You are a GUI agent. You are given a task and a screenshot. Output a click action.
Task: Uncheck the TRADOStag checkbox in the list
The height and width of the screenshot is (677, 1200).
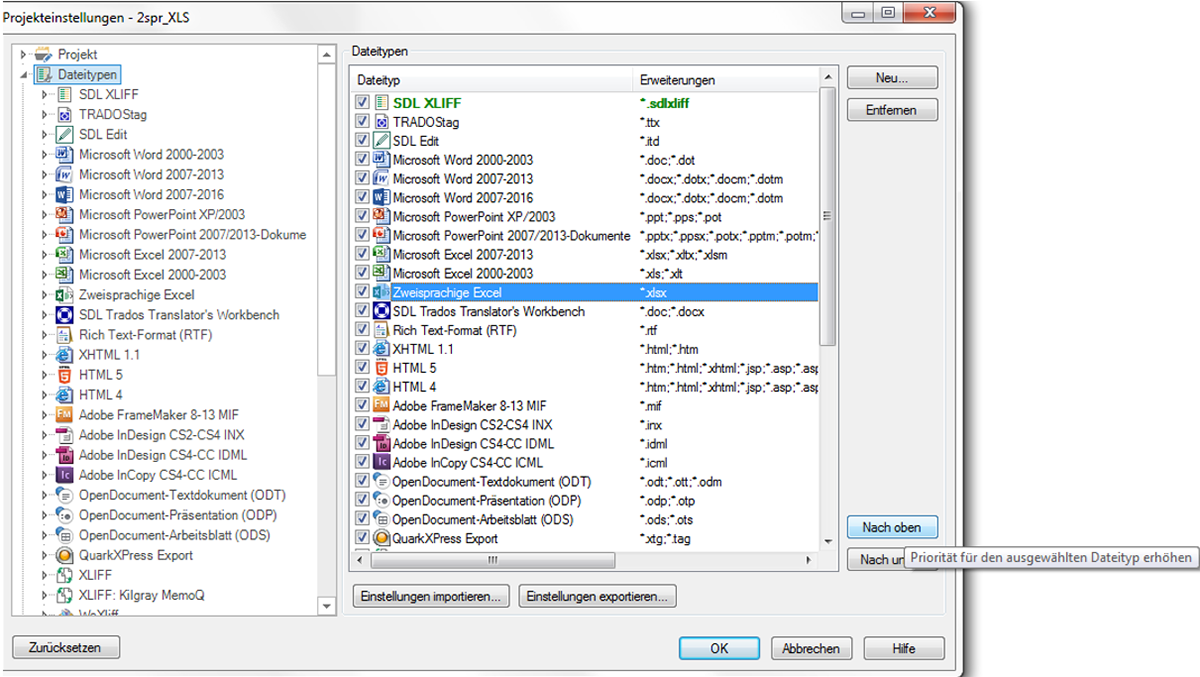tap(362, 122)
